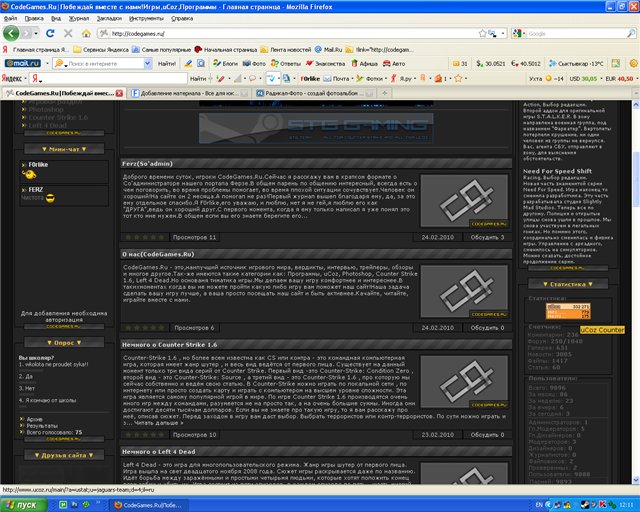Click the Яндекс logo on Yandex bar
The image size is (640, 512).
(11, 78)
